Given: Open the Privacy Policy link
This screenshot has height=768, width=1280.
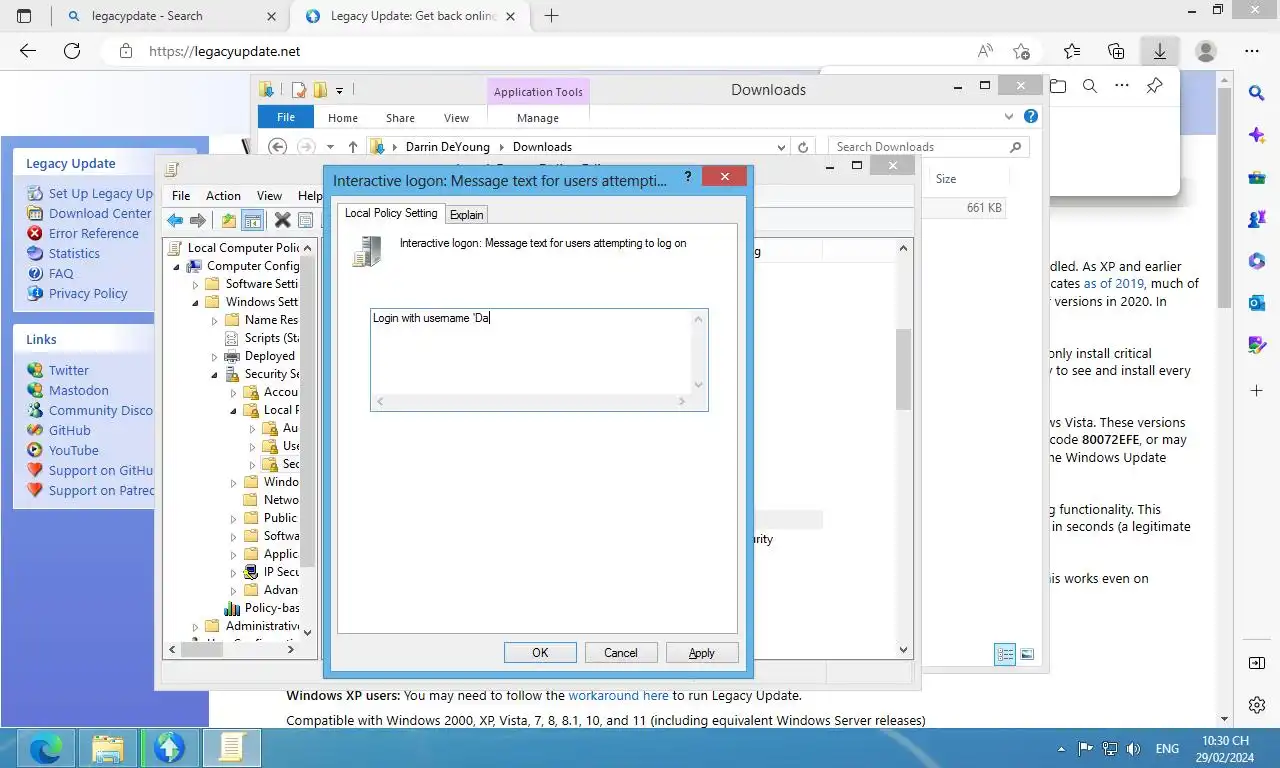Looking at the screenshot, I should [88, 293].
